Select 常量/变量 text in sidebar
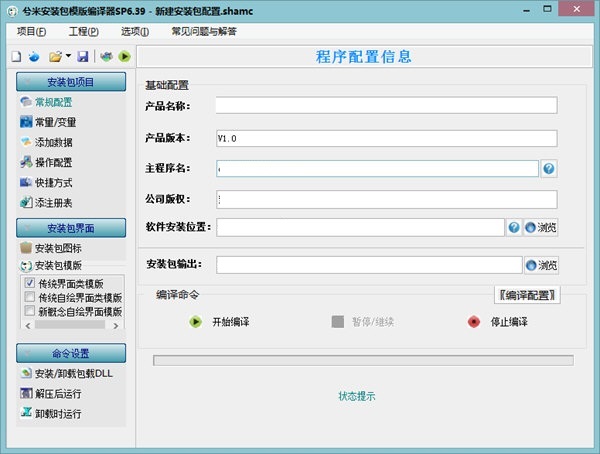Viewport: 600px width, 454px height. [x=55, y=122]
